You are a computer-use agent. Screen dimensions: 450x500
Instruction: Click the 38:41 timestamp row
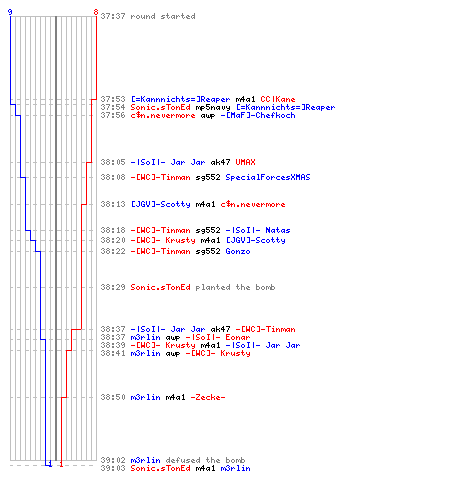click(175, 353)
